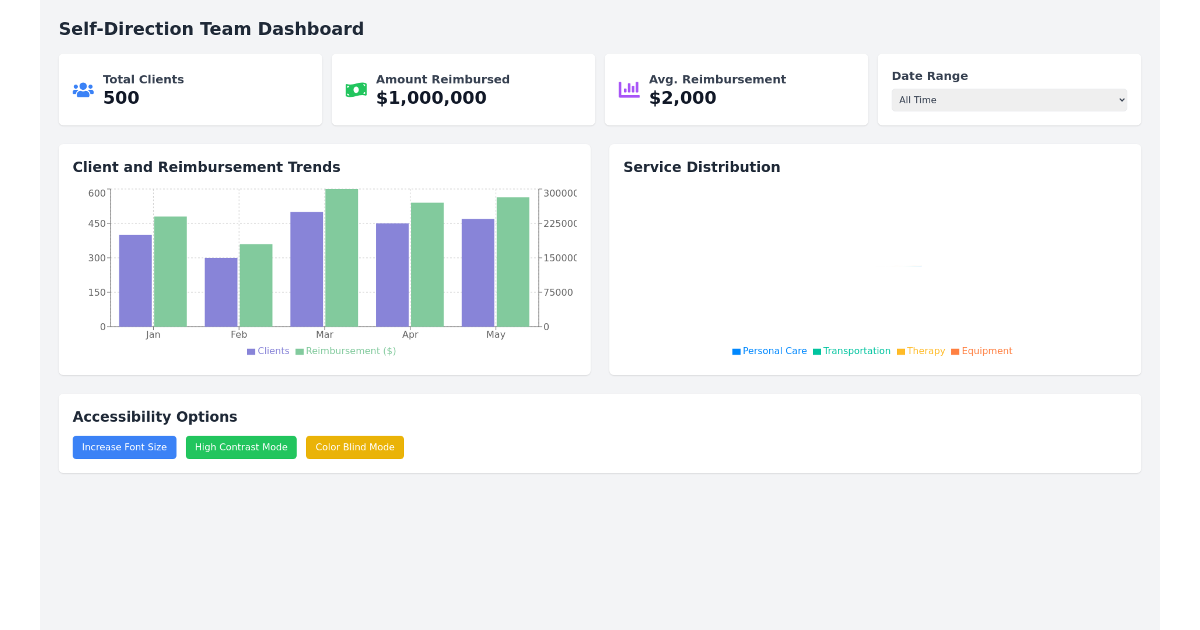
Task: Click the Amount Reimbursed money icon
Action: point(356,89)
